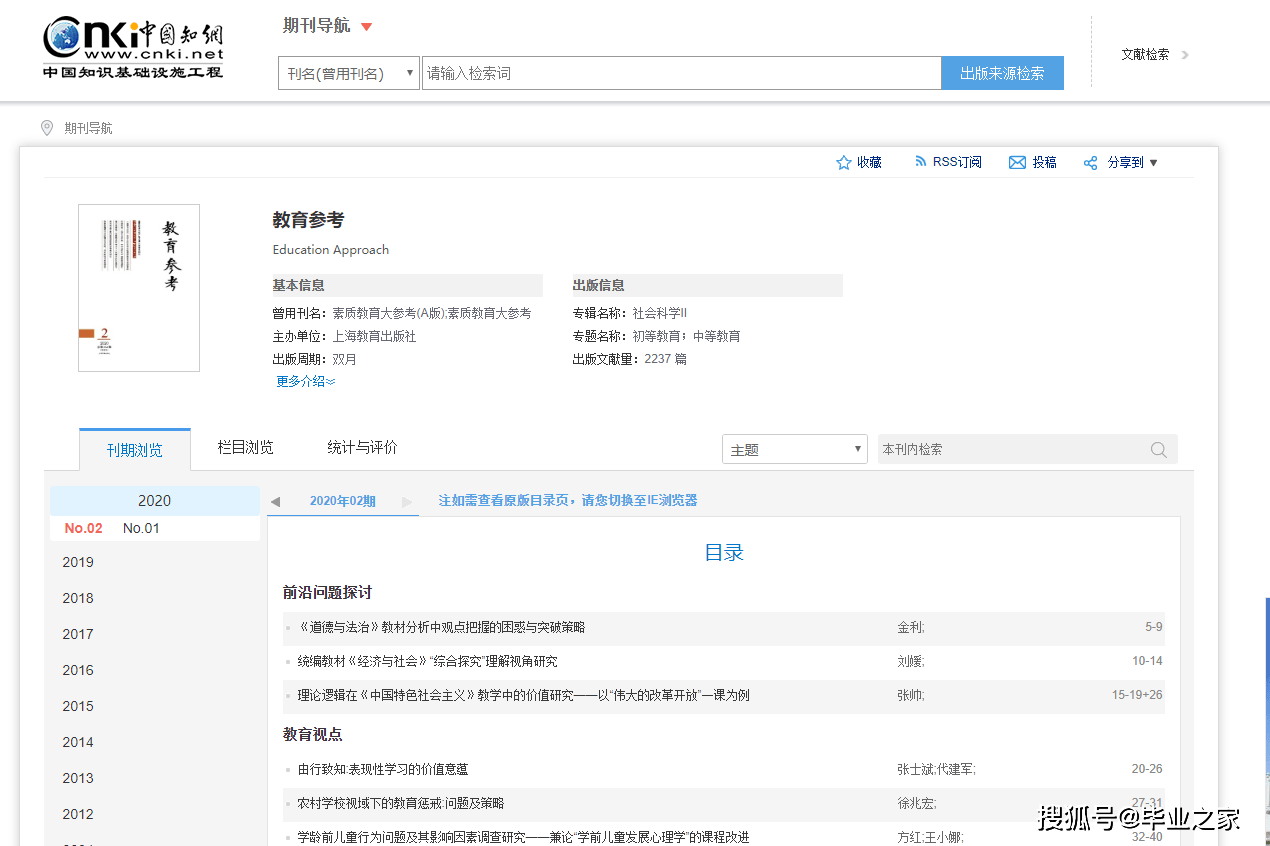Click the journal cover thumbnail
The width and height of the screenshot is (1270, 846).
click(x=139, y=287)
